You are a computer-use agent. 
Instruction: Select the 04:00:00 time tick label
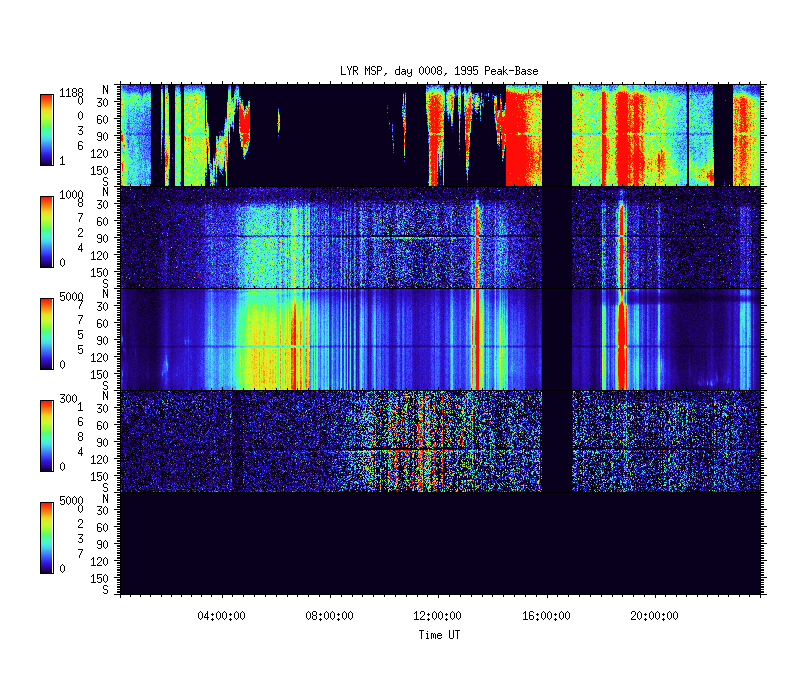(226, 617)
